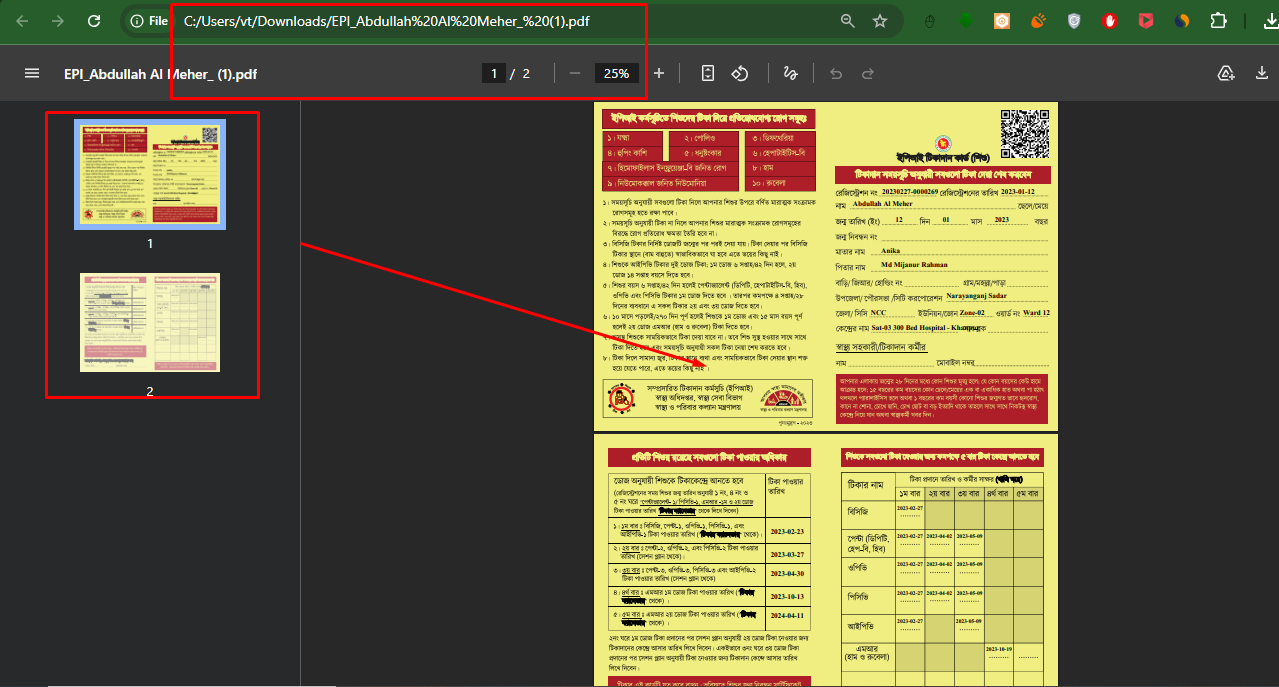Click the forward navigation arrow

tap(57, 19)
